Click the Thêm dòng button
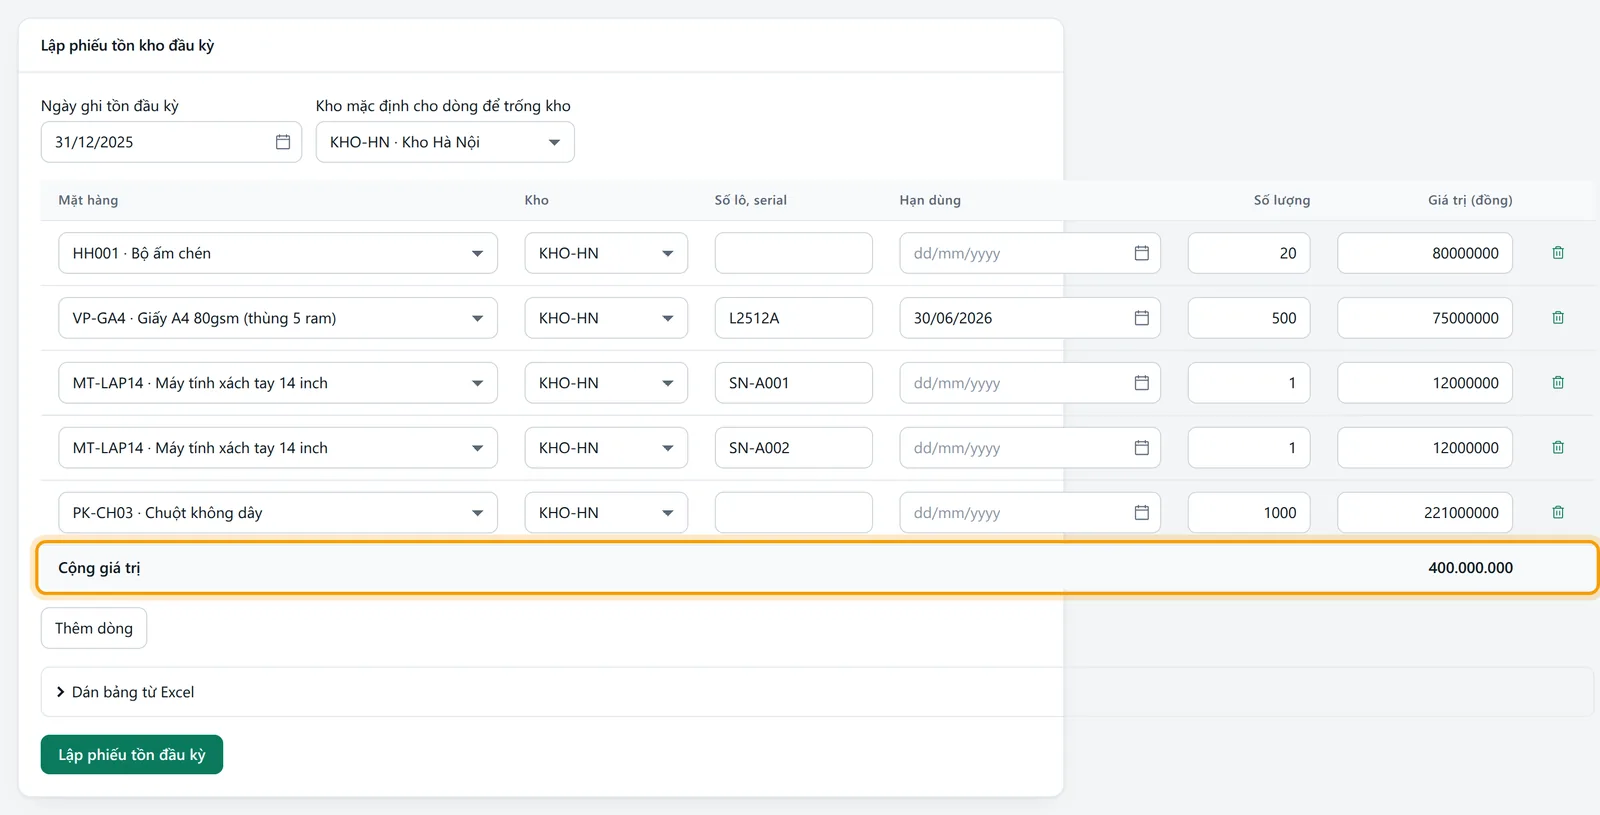This screenshot has width=1600, height=815. [x=94, y=628]
